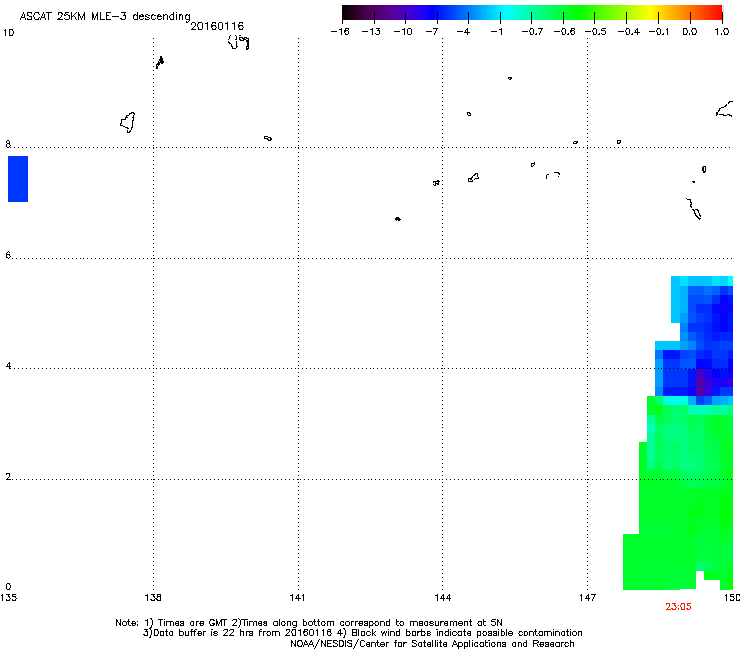Click the longitude label 138
The image size is (740, 650).
pos(153,598)
